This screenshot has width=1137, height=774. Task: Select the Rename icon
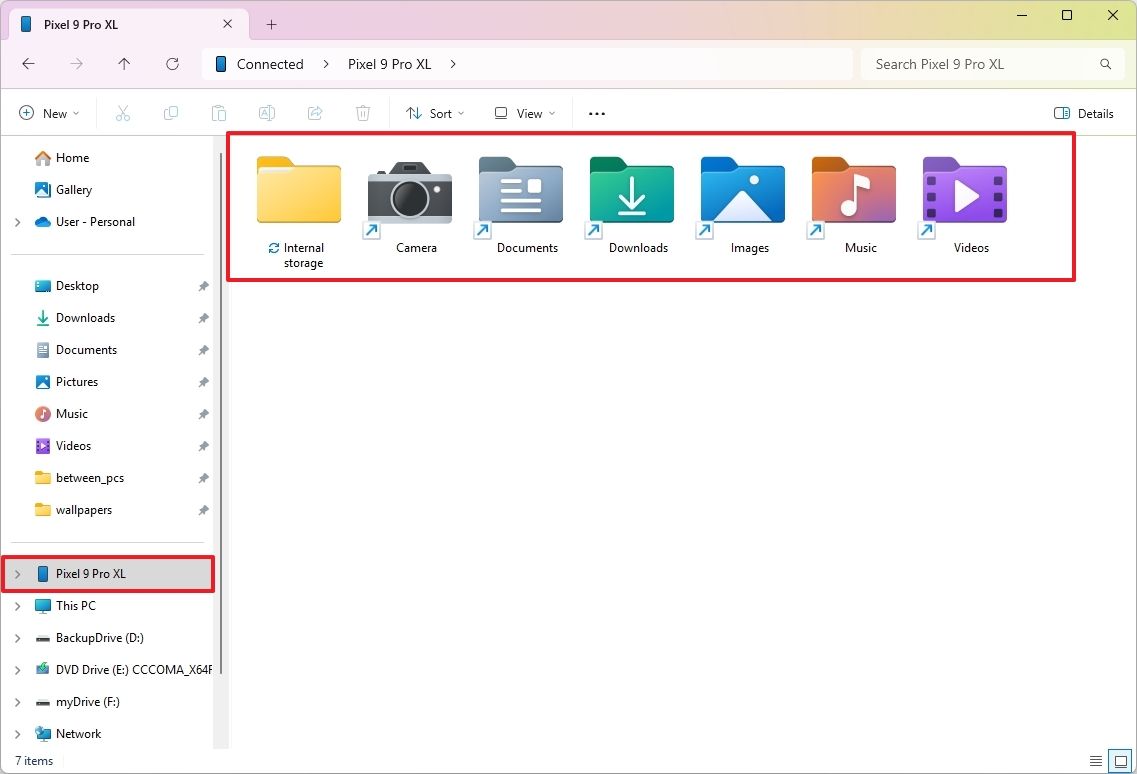(x=266, y=113)
